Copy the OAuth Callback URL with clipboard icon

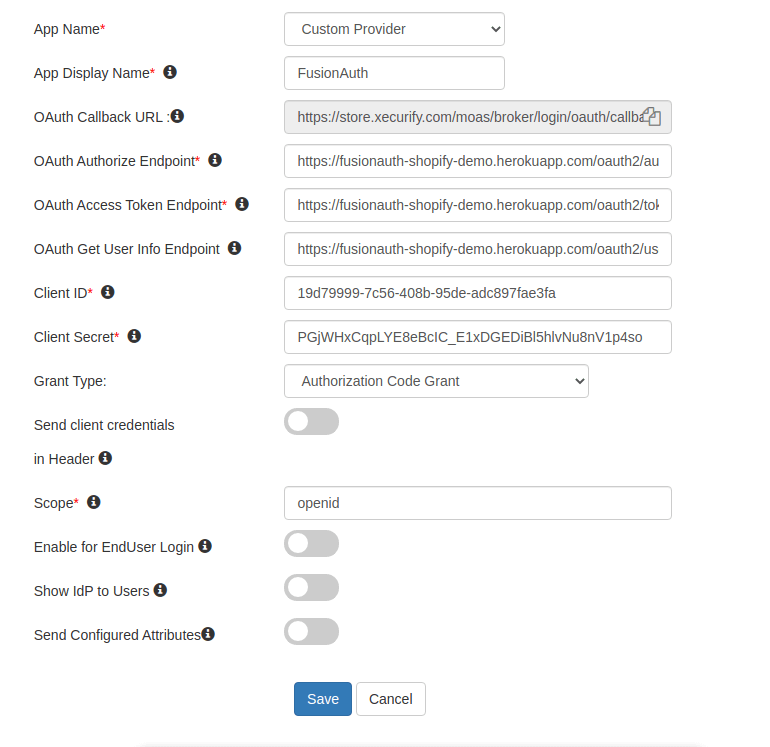652,117
